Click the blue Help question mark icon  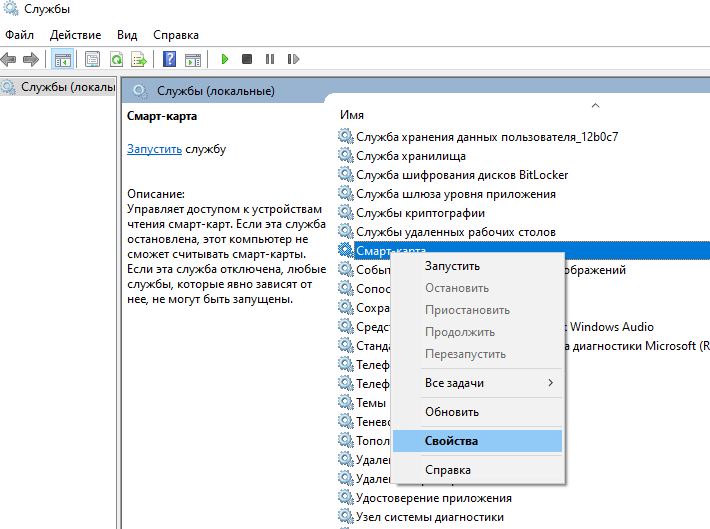pyautogui.click(x=169, y=59)
